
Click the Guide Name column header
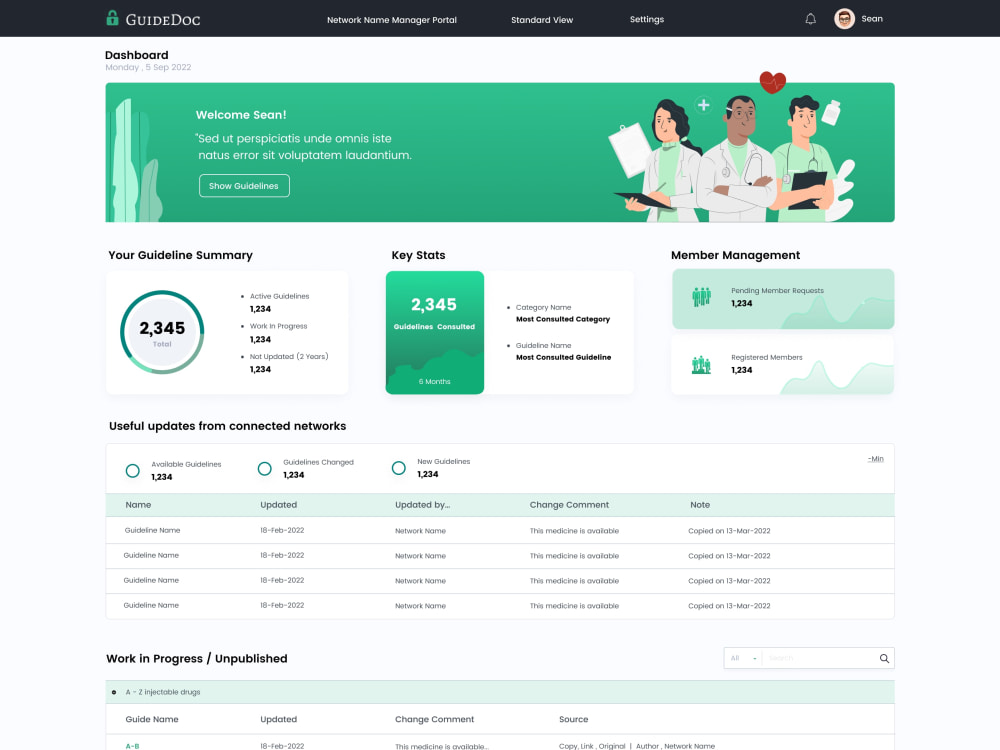(152, 719)
